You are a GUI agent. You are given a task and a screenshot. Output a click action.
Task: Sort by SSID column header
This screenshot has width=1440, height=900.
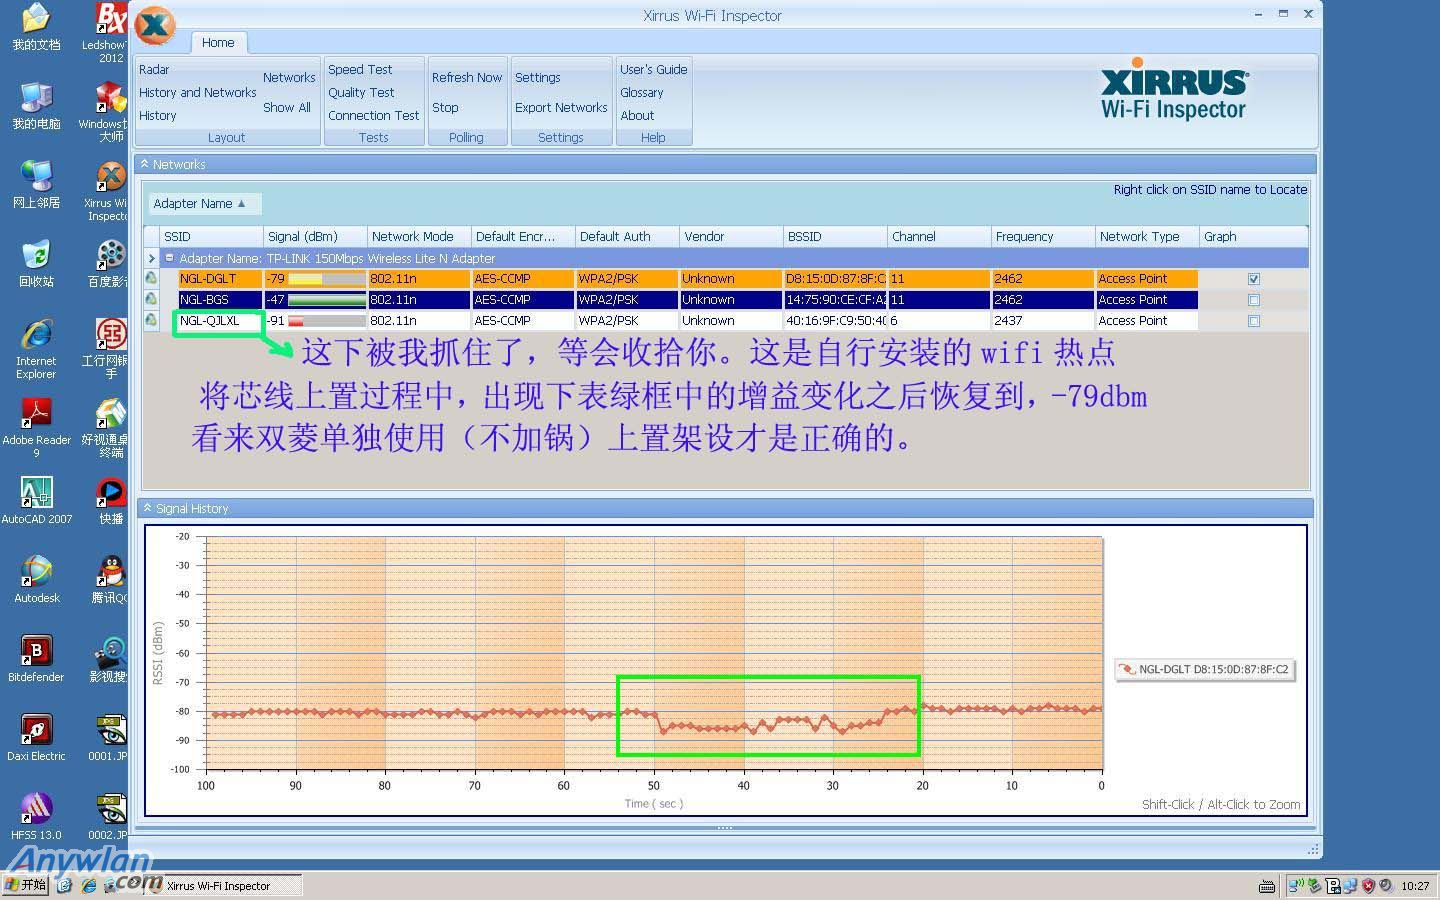[211, 236]
